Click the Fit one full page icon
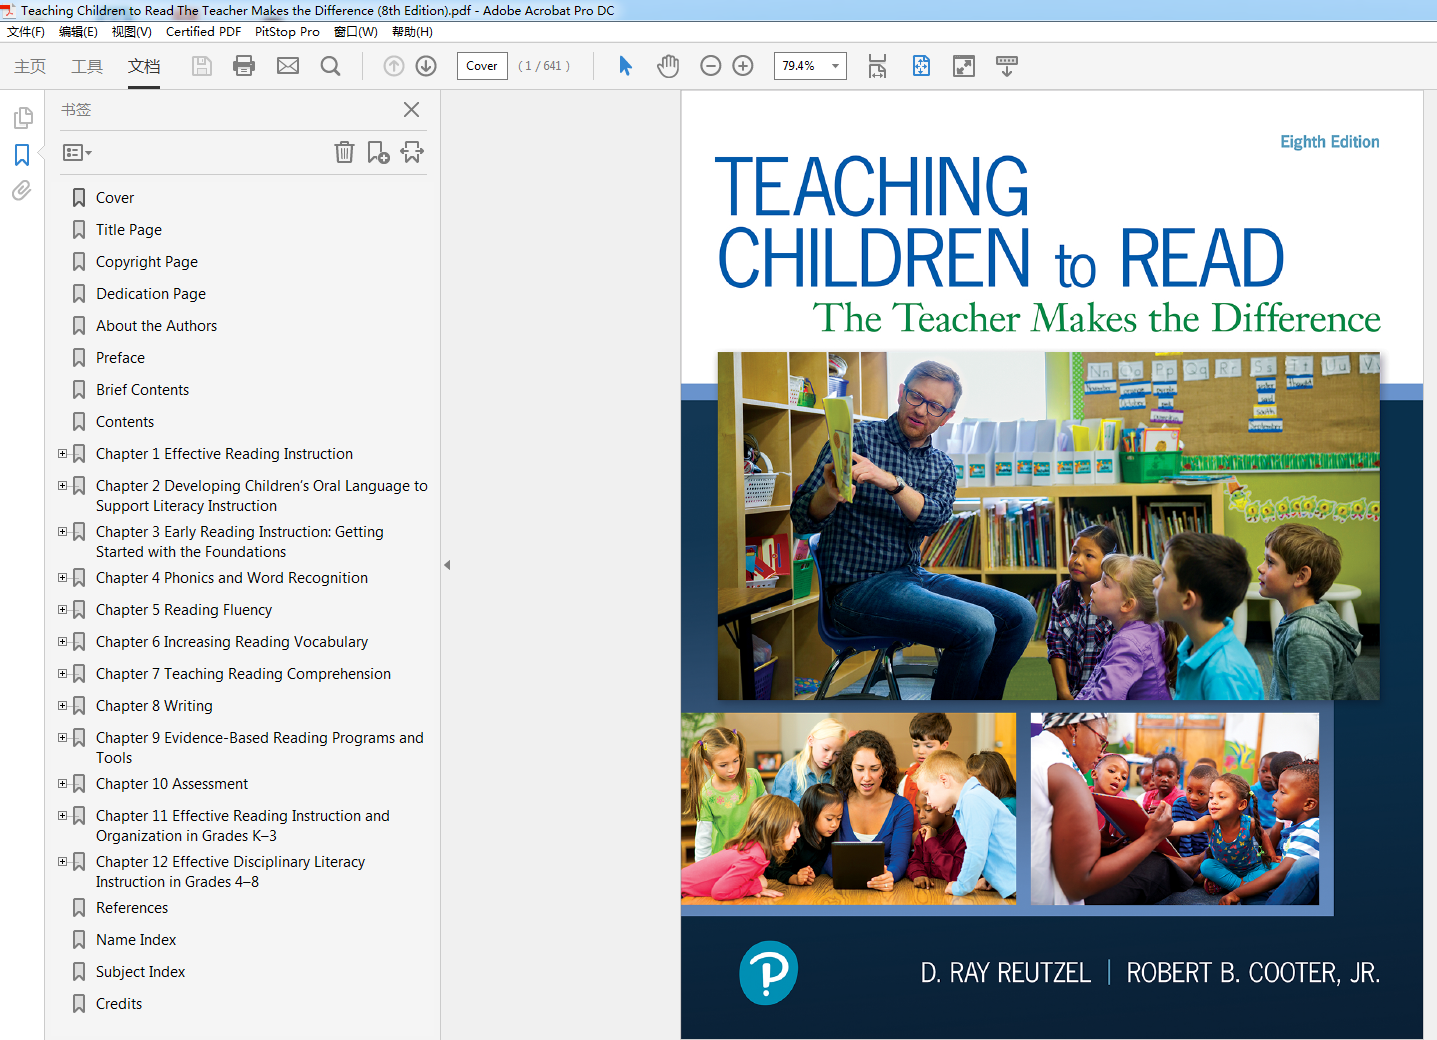 (921, 66)
